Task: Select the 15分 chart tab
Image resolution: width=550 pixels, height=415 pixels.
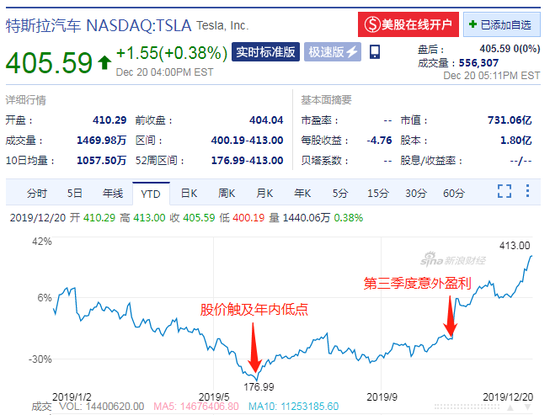Action: pyautogui.click(x=378, y=193)
